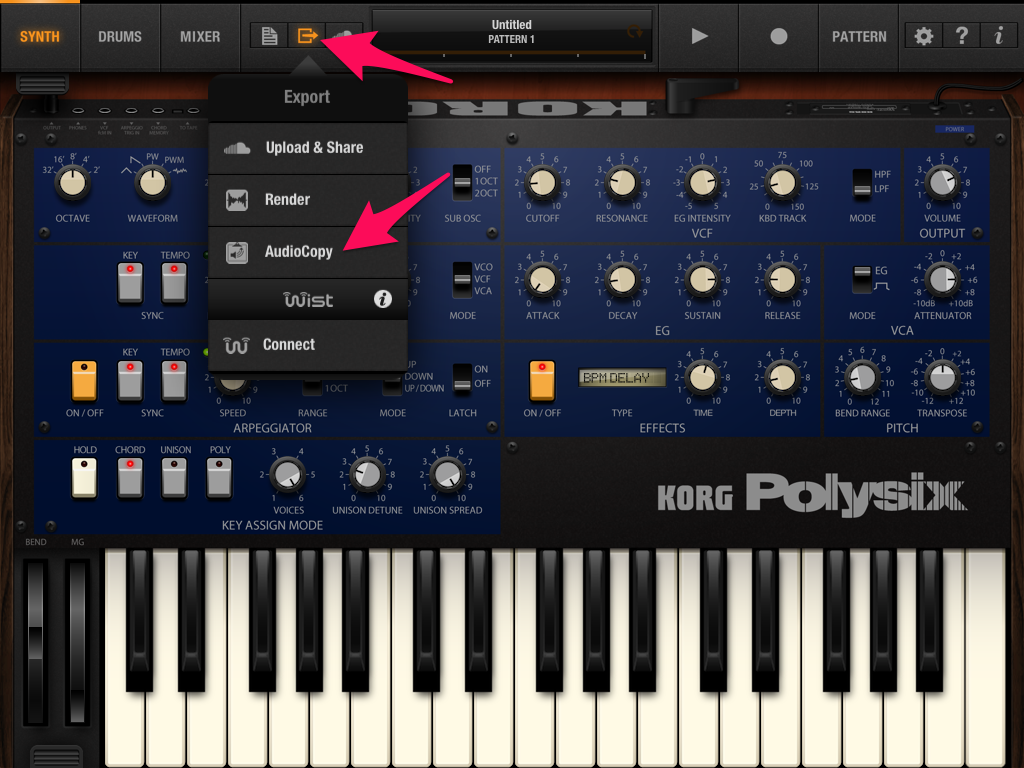
Task: Select AudioCopy from the Export menu
Action: (x=308, y=252)
